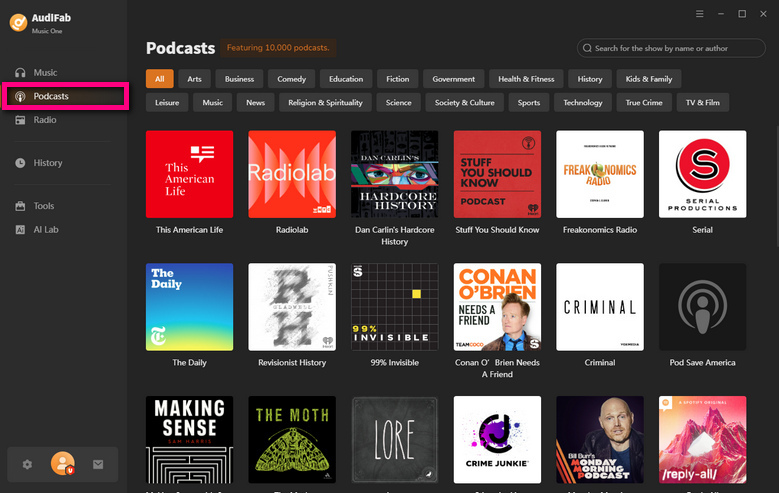Open settings gear at bottom left
This screenshot has height=493, width=779.
point(27,464)
